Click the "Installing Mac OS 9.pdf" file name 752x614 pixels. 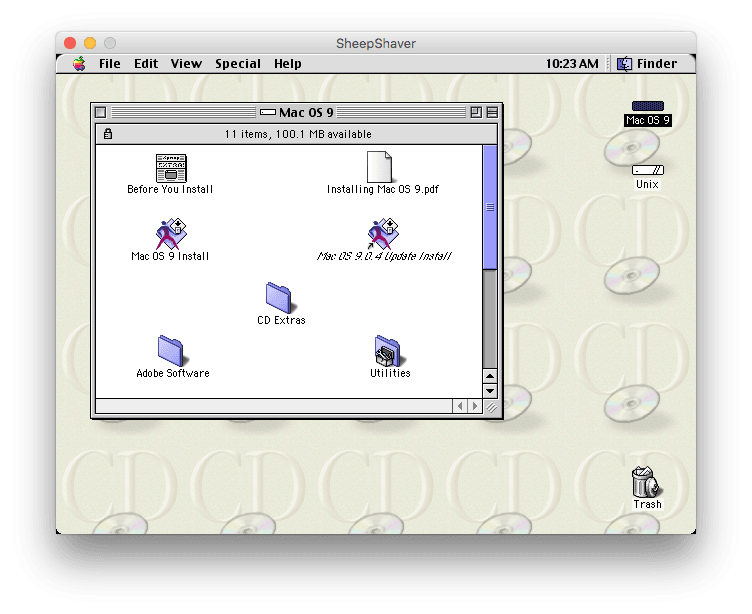point(383,189)
